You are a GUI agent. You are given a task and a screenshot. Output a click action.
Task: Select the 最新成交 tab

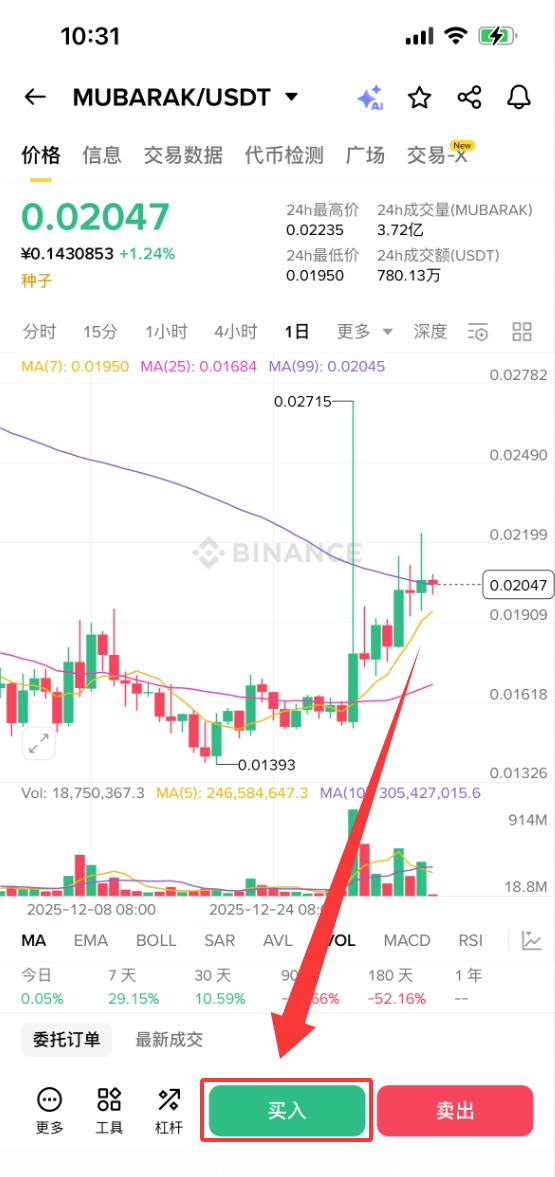169,1040
